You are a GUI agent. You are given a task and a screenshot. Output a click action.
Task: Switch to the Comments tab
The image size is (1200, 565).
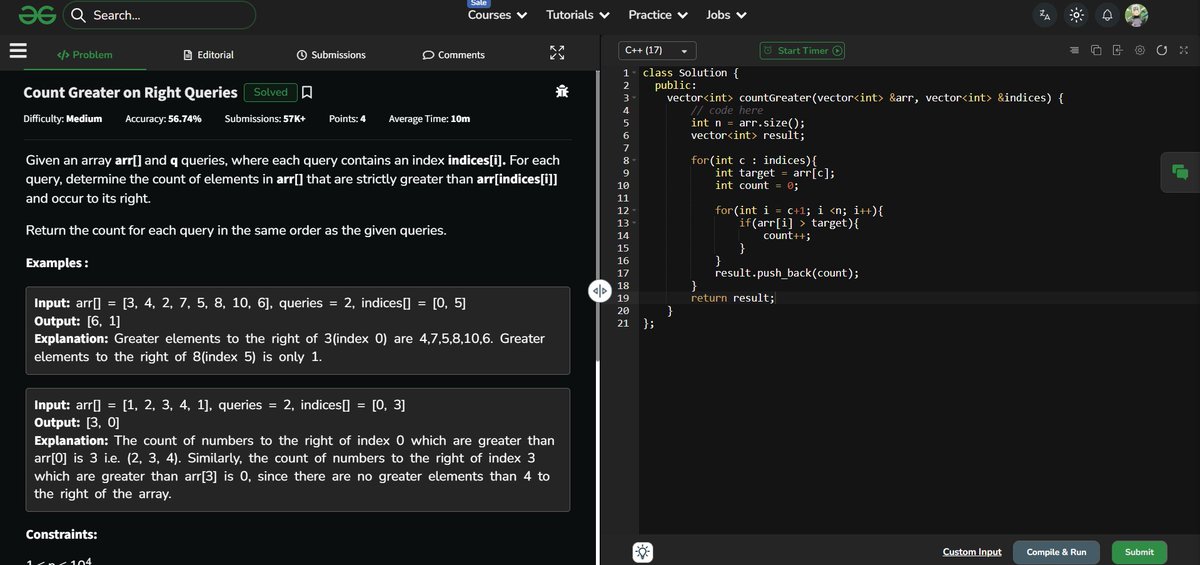(x=454, y=55)
